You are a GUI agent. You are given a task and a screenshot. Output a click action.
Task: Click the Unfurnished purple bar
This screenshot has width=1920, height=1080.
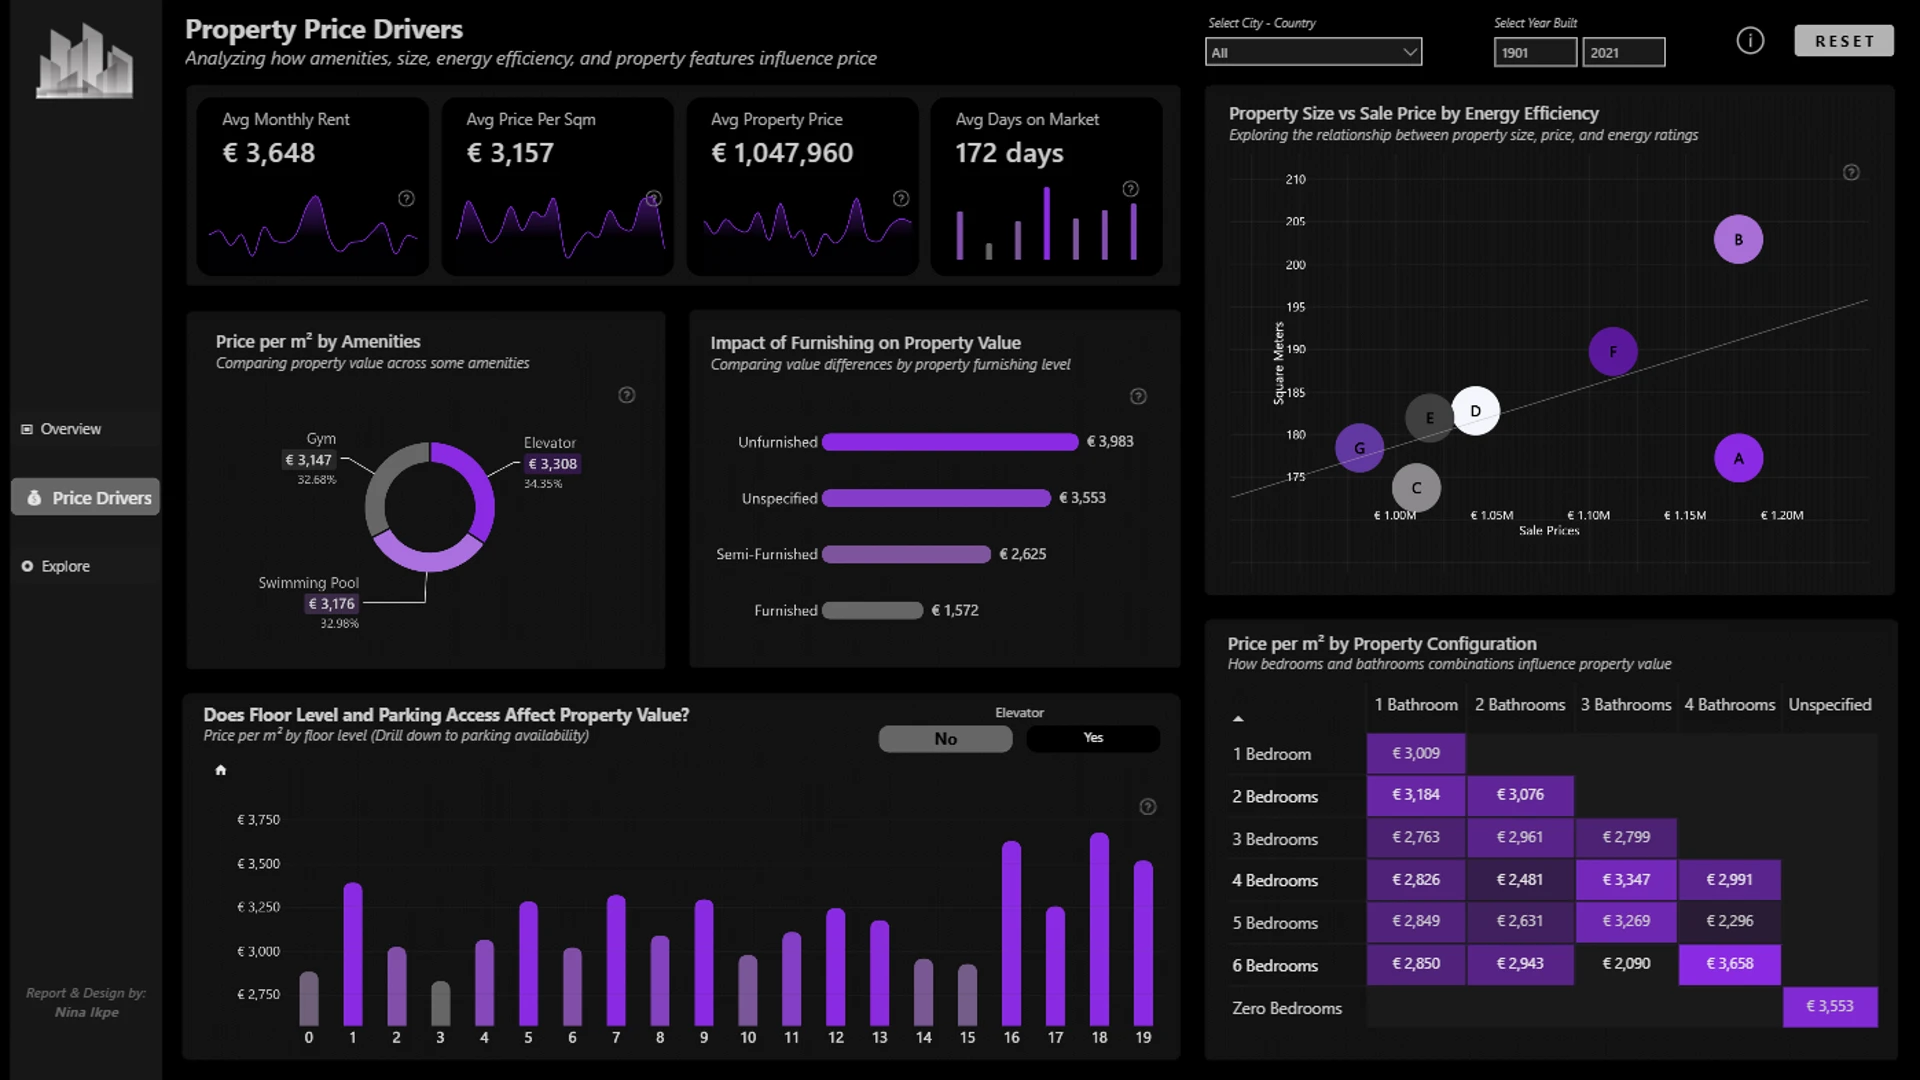point(949,442)
